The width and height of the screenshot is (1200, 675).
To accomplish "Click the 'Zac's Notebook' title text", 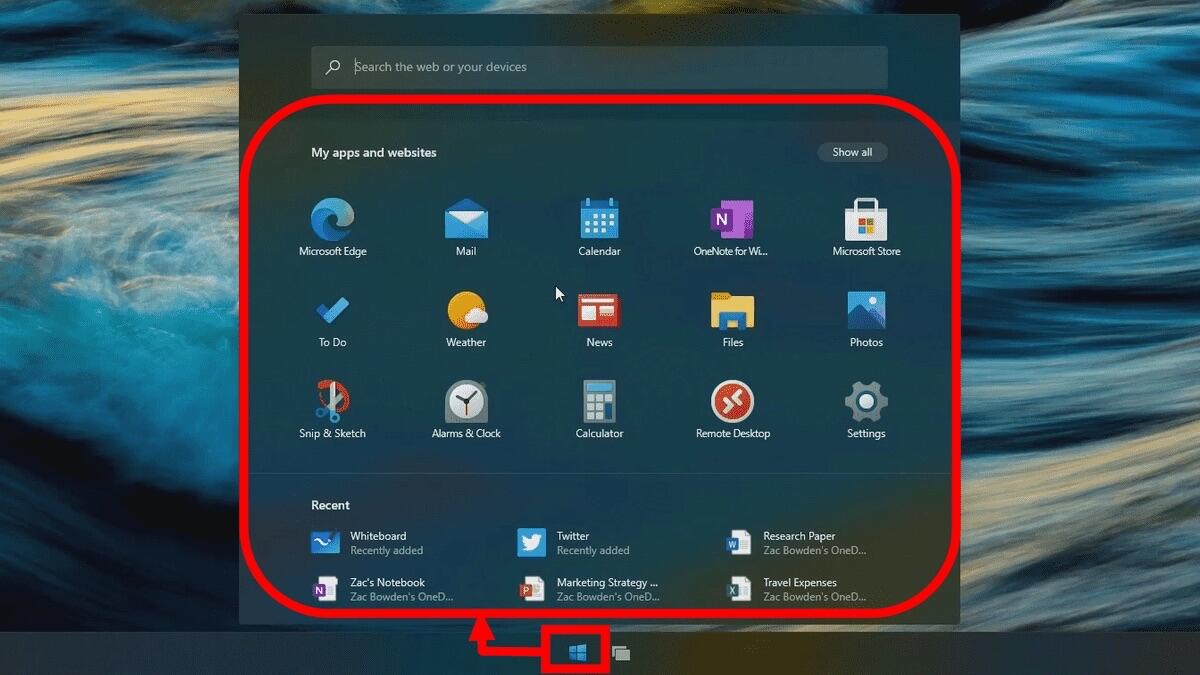I will pyautogui.click(x=387, y=583).
